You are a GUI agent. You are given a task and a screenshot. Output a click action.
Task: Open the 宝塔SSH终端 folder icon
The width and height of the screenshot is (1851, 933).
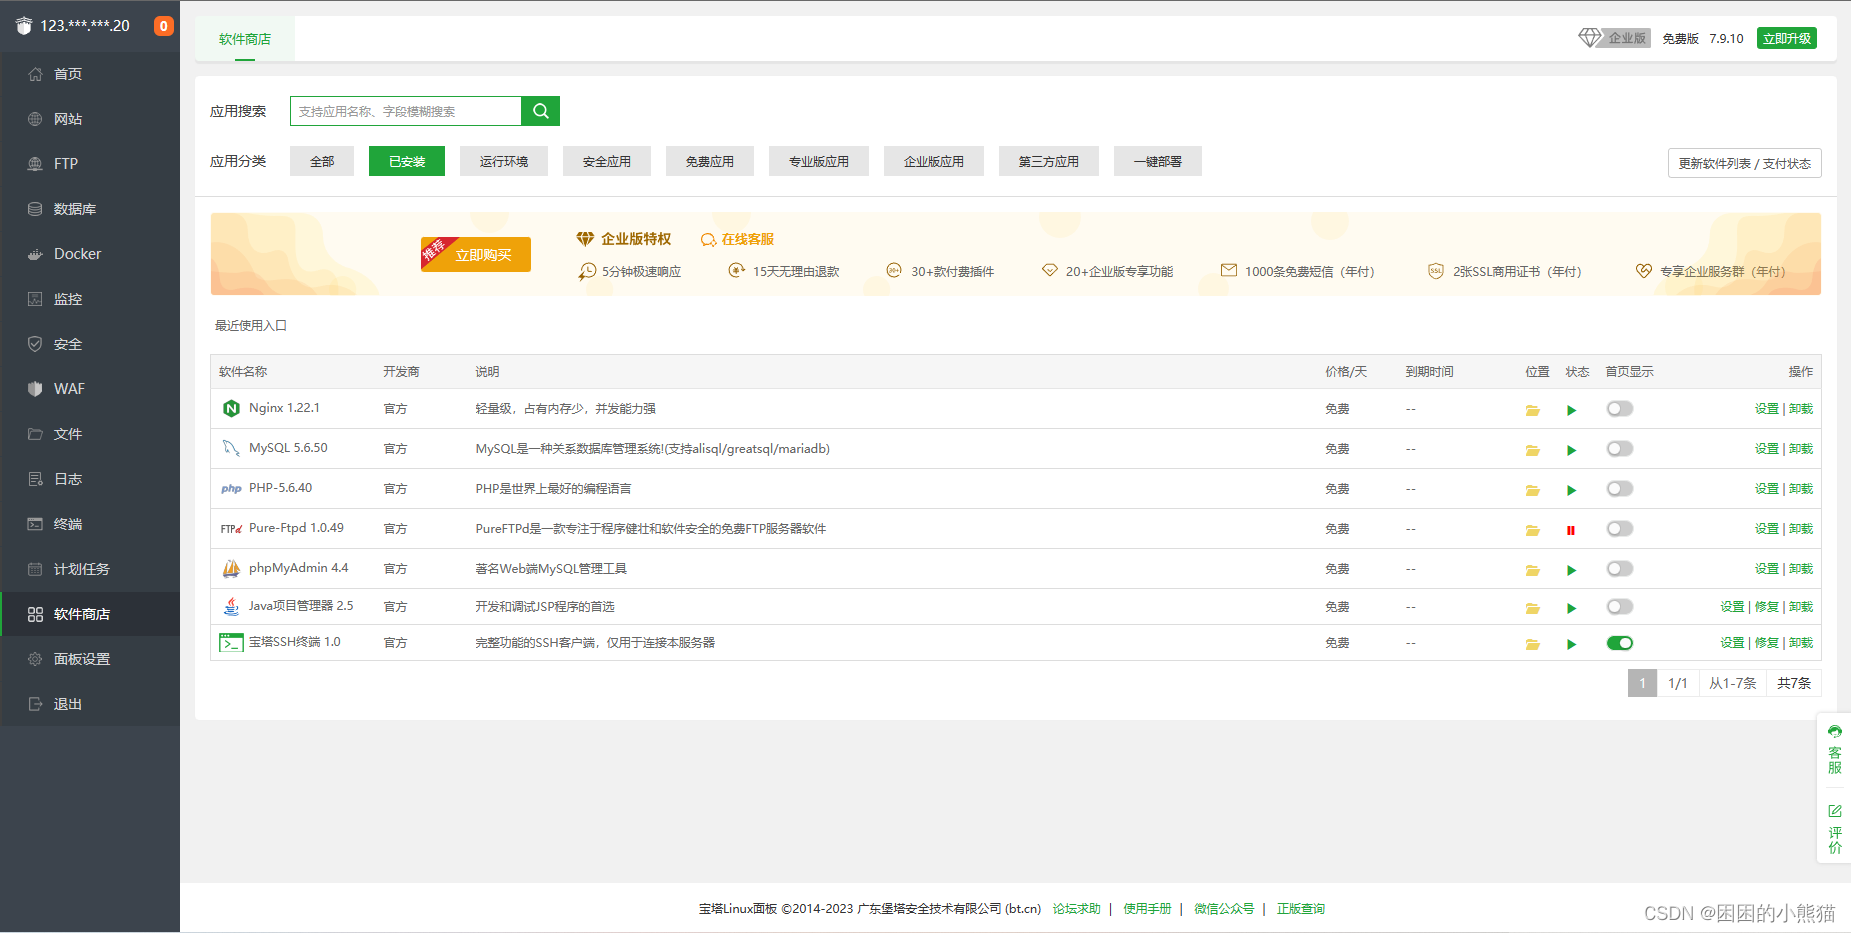click(x=1532, y=644)
